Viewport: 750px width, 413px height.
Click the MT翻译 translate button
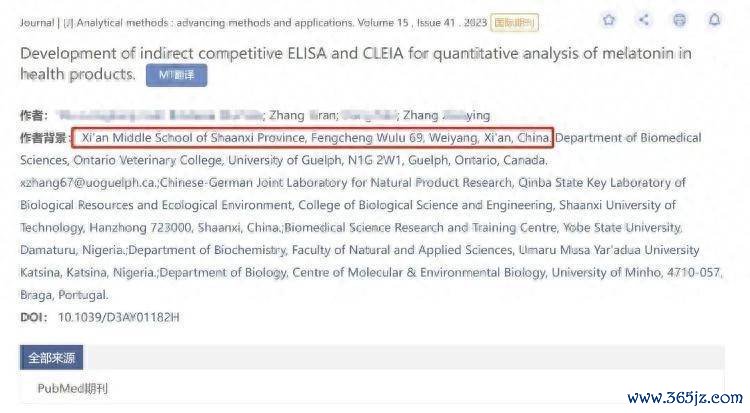click(x=176, y=75)
